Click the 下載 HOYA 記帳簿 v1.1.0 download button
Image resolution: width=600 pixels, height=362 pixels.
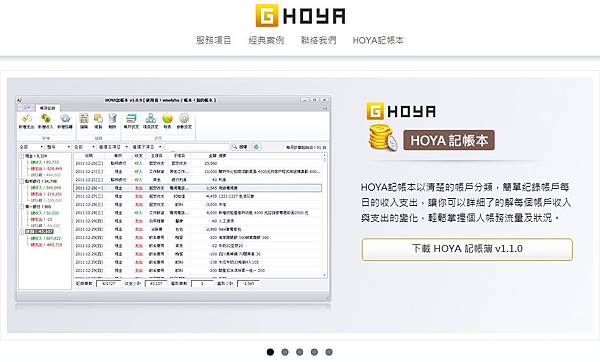click(467, 249)
